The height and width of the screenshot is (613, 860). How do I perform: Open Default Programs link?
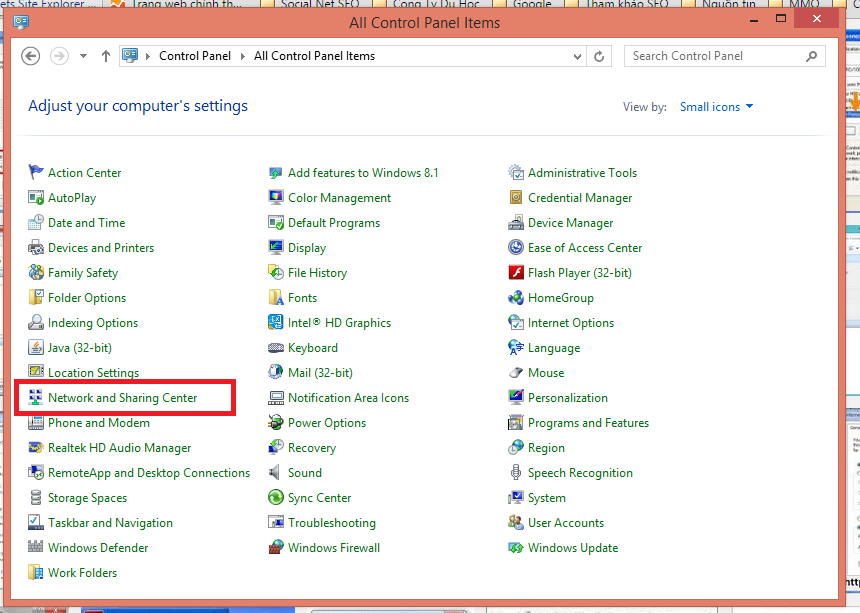(333, 223)
